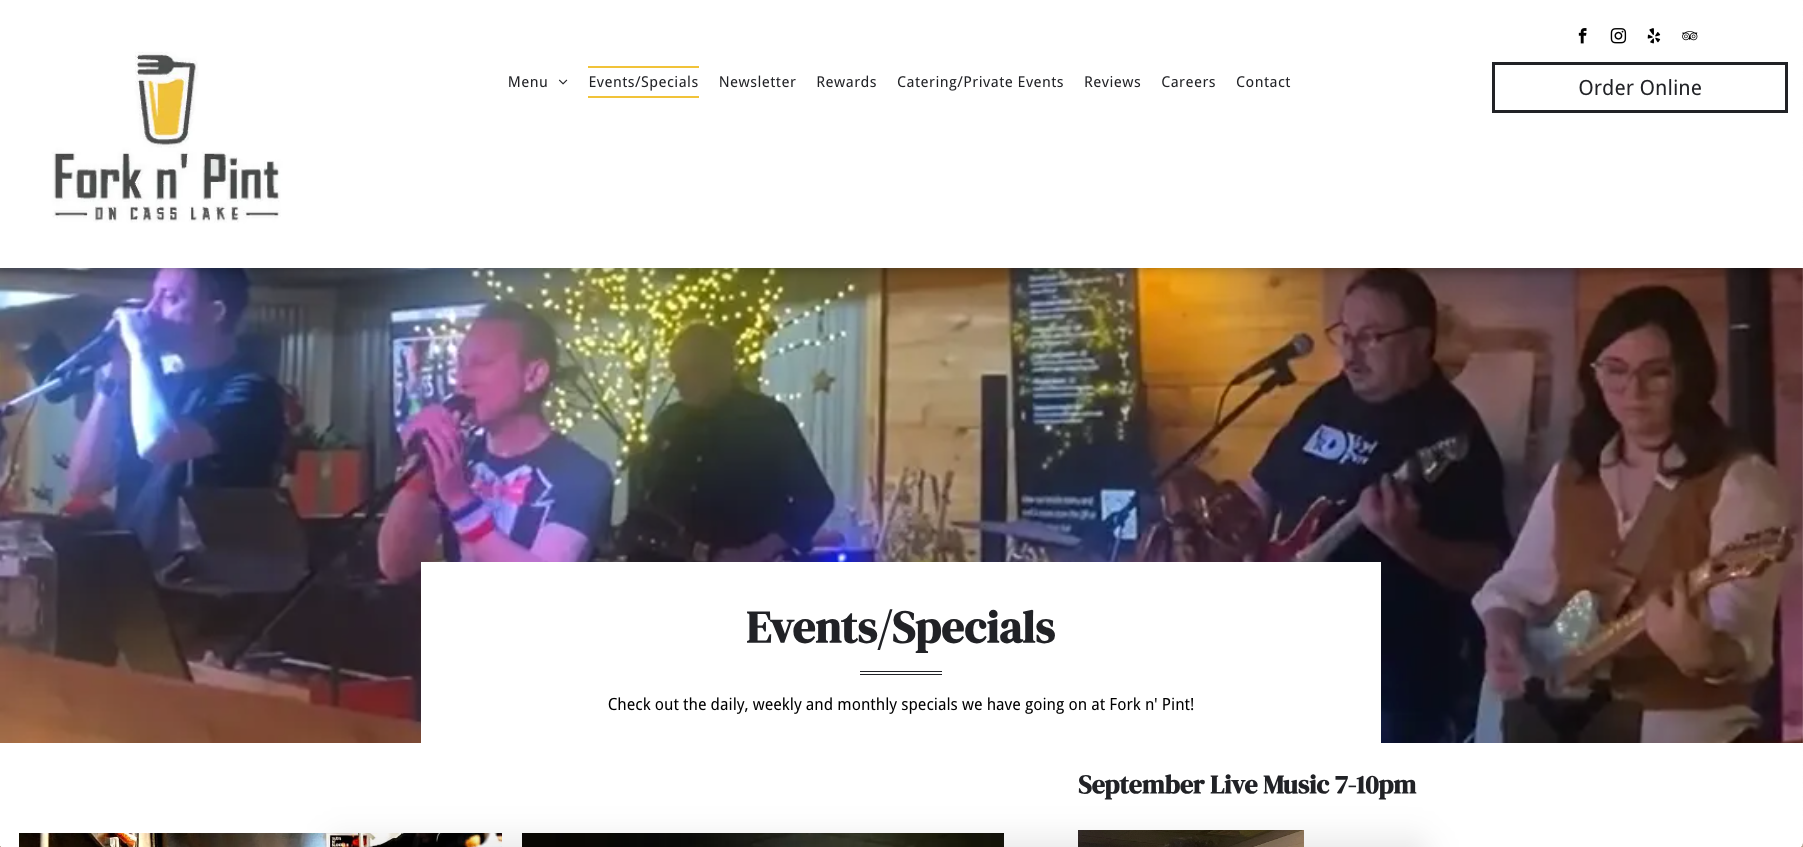
Task: Open the Reviews navigation link
Action: pyautogui.click(x=1112, y=82)
